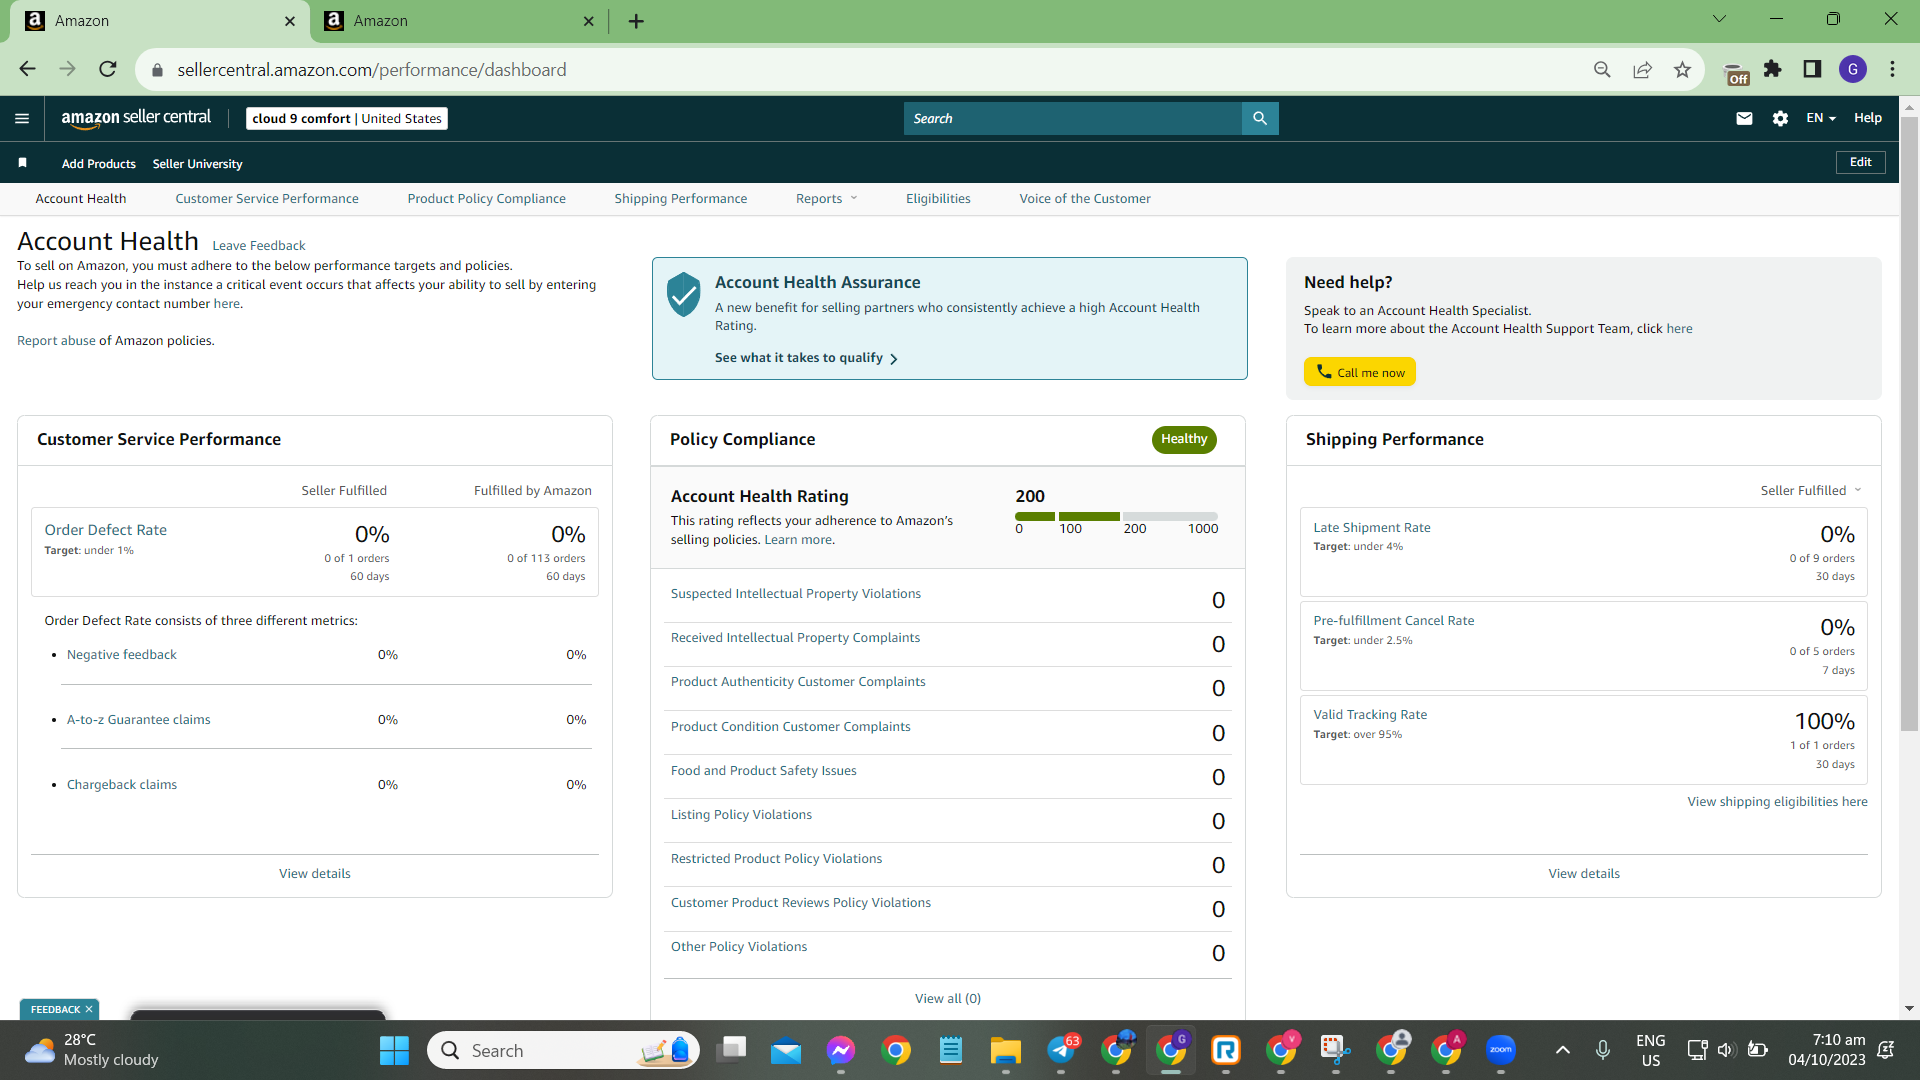Screen dimensions: 1920x1080
Task: Click View shipping eligibilities here link
Action: (1778, 801)
